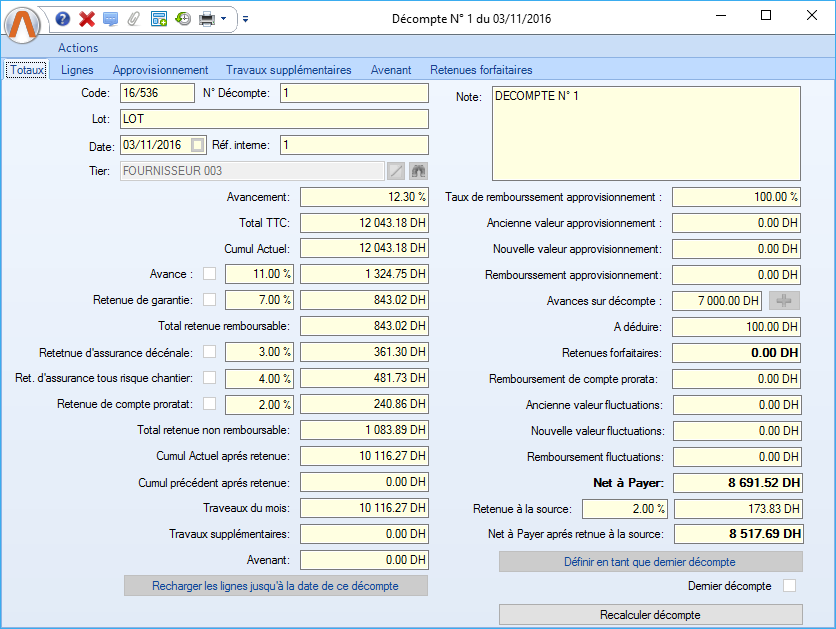Toggle the Retenue de garantie checkbox
The height and width of the screenshot is (629, 836).
pos(210,299)
